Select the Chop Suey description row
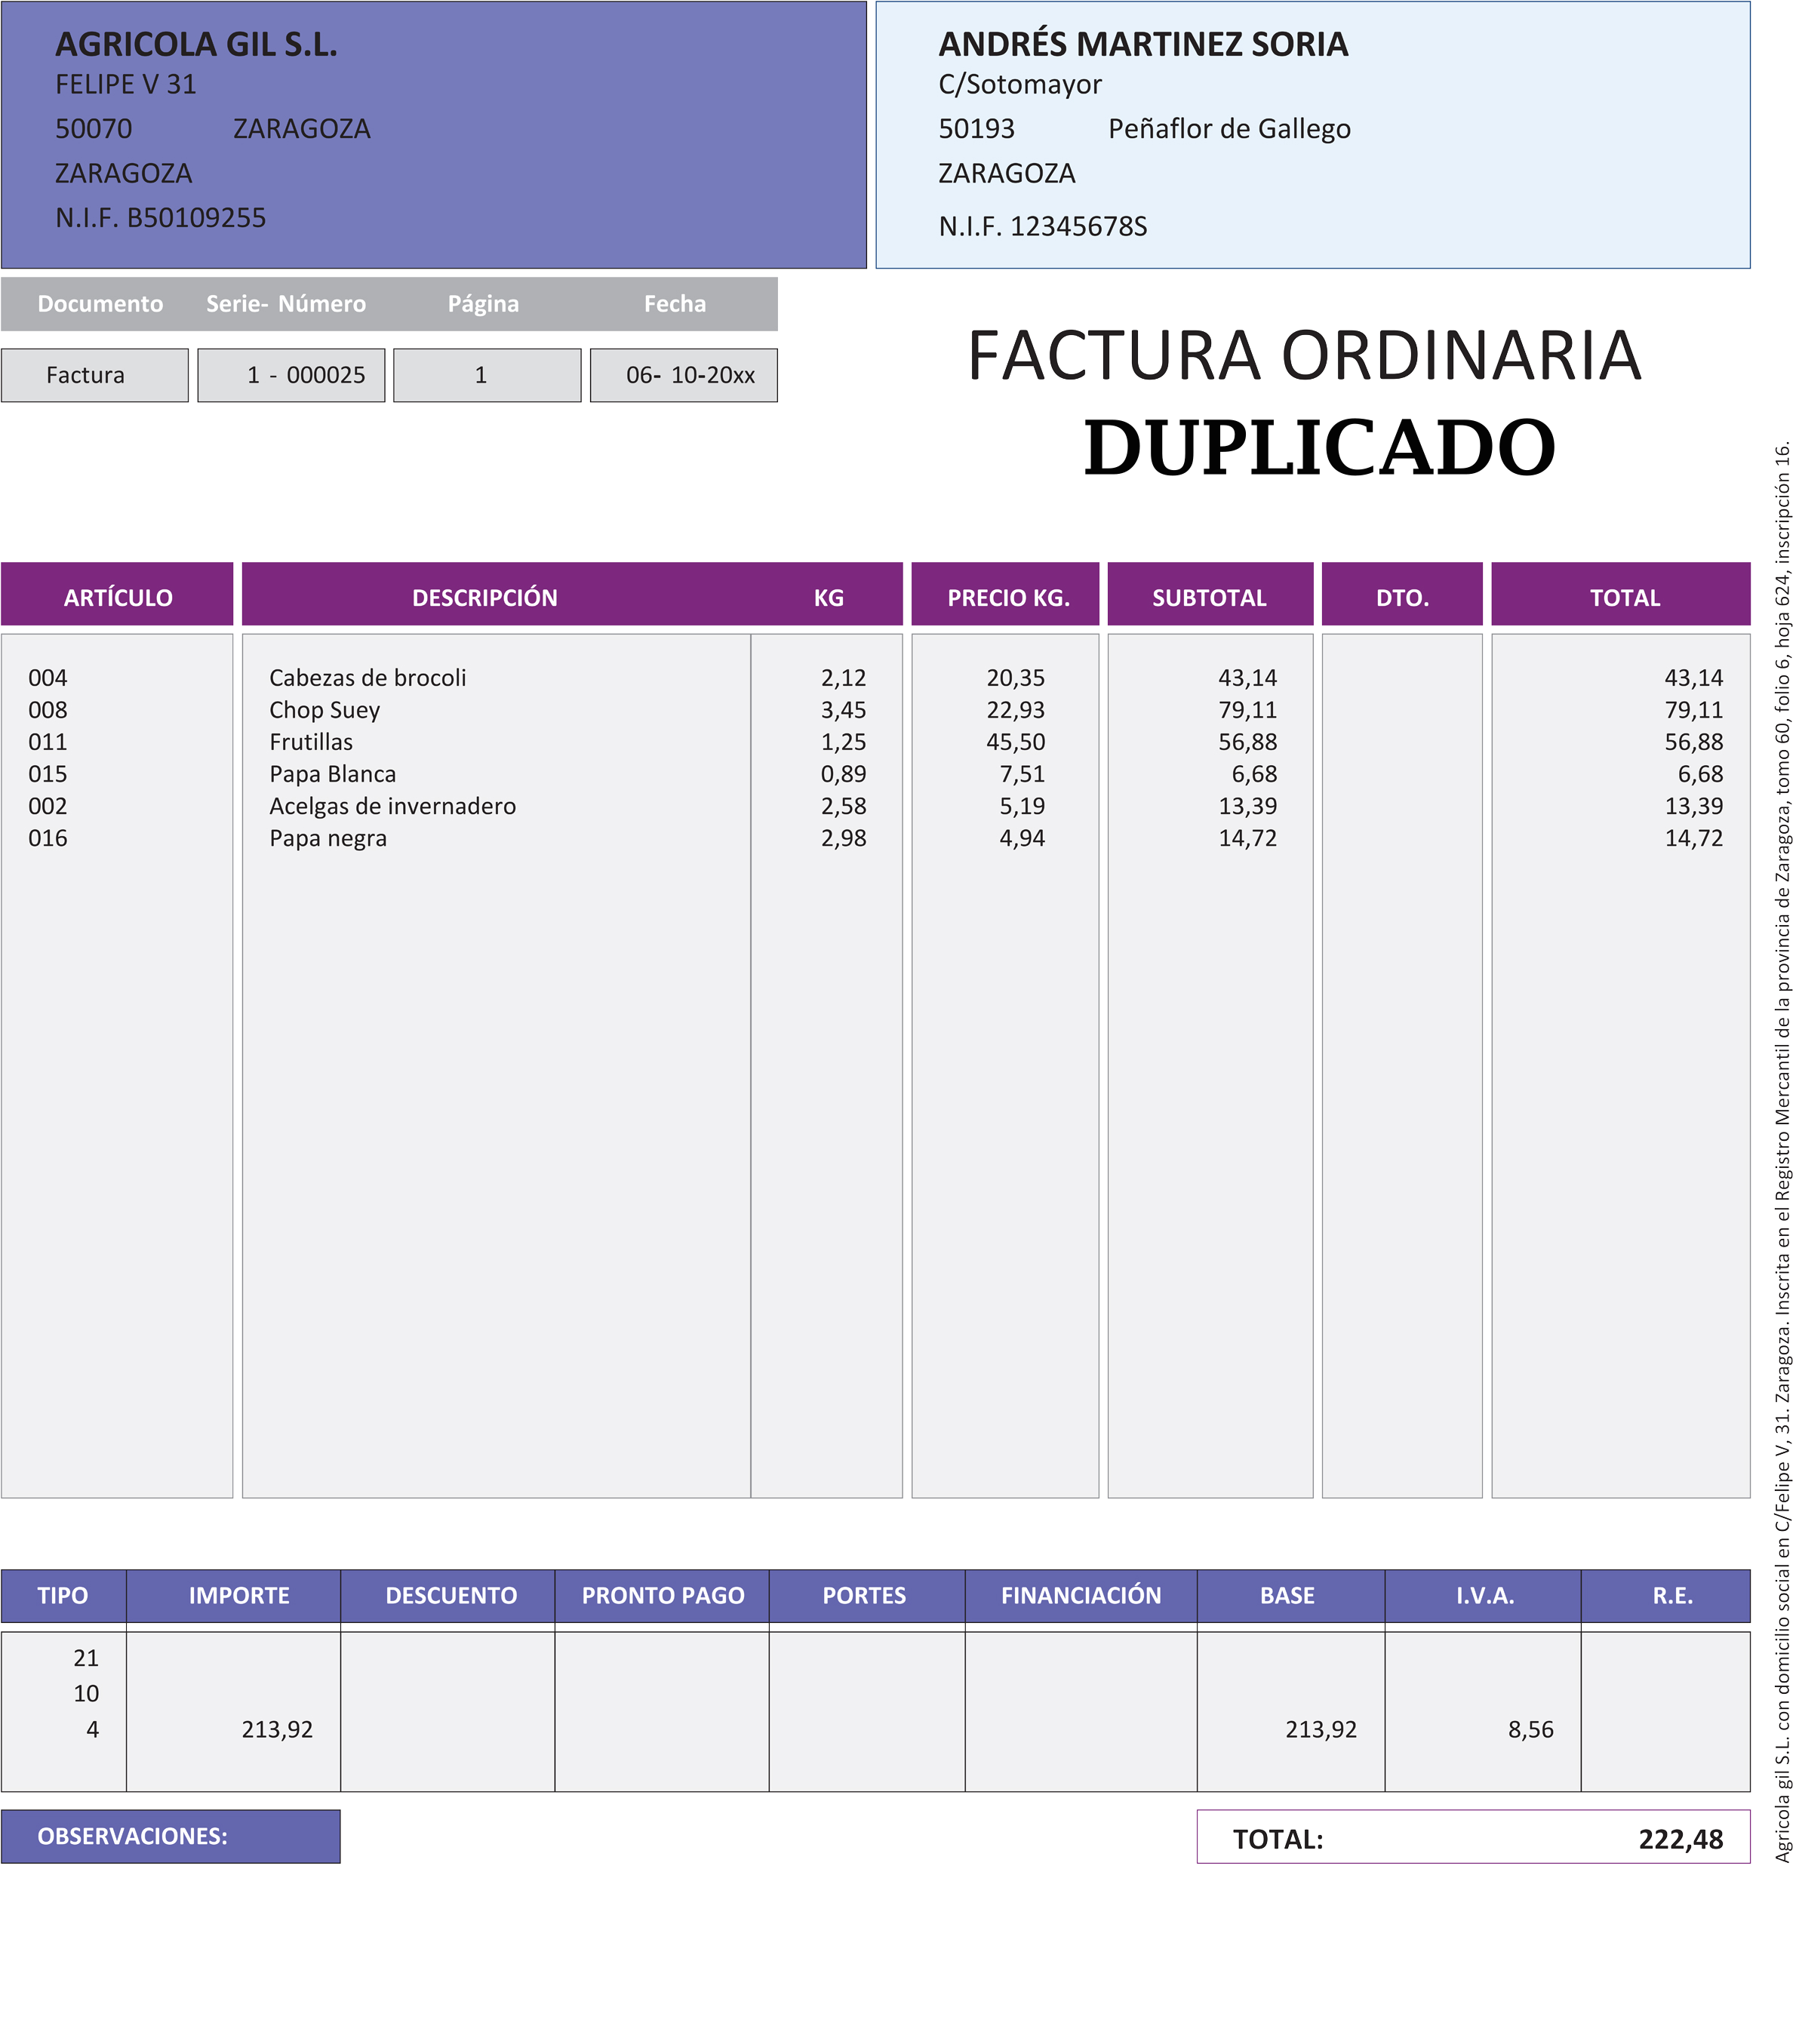The height and width of the screenshot is (2044, 1799). coord(324,710)
